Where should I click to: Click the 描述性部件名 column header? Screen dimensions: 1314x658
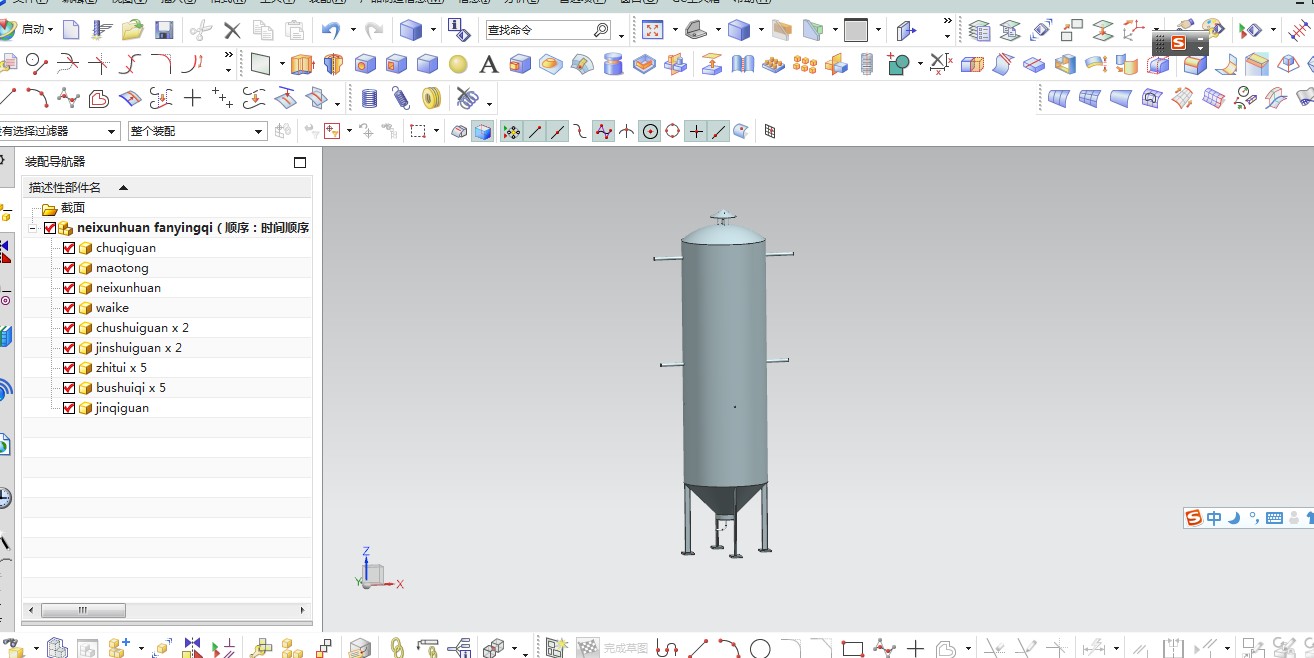tap(66, 187)
